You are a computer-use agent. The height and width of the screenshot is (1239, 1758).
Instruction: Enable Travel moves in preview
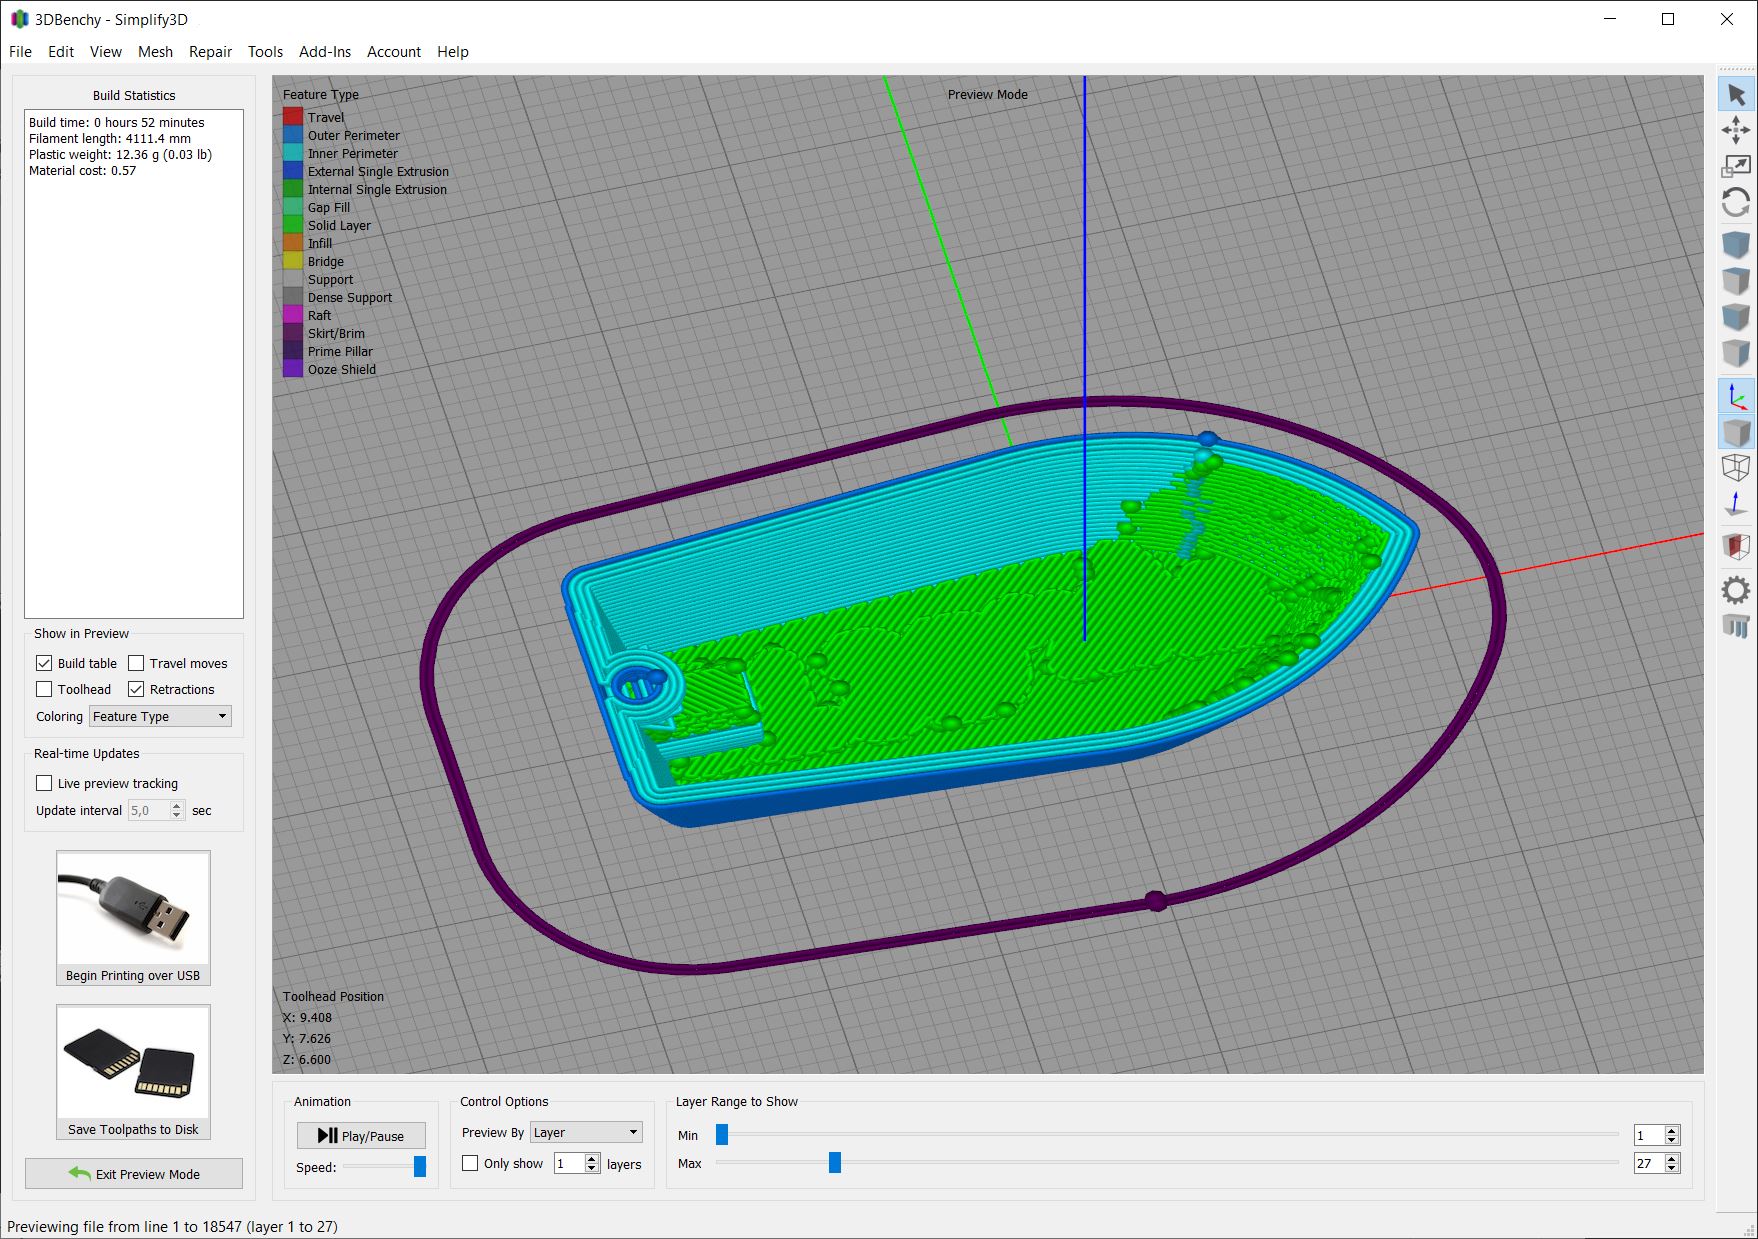(x=136, y=663)
